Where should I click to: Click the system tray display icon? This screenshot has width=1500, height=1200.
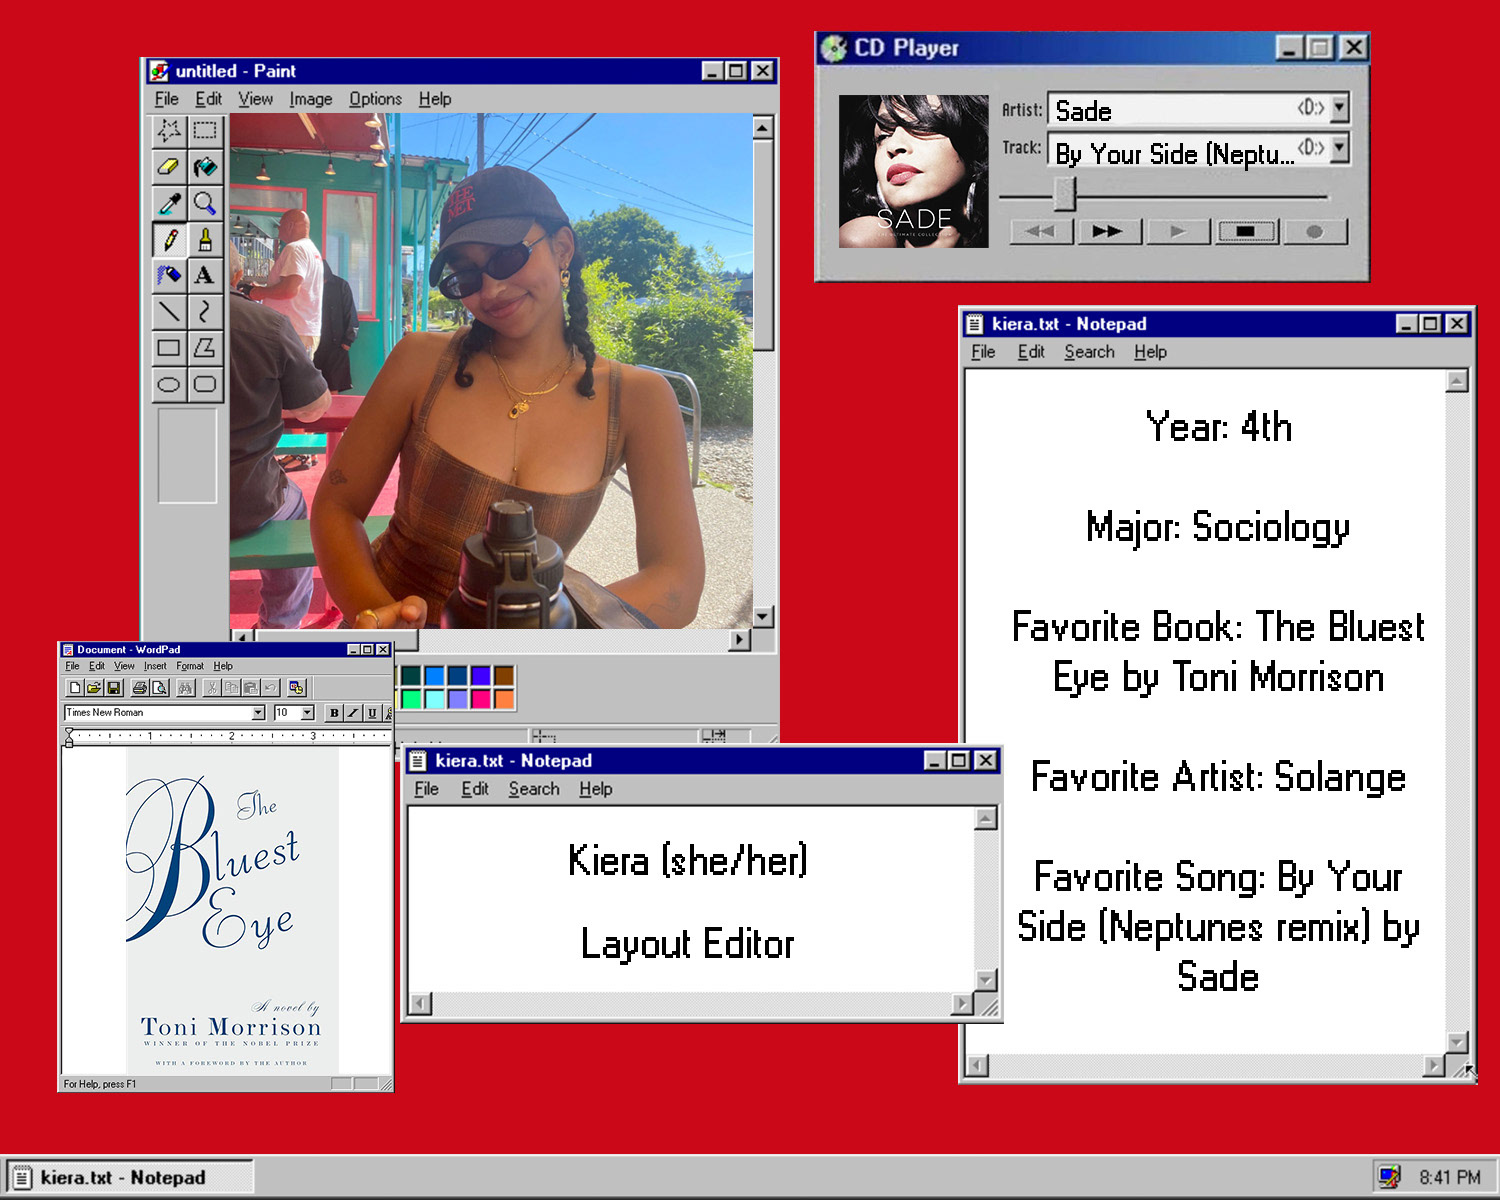coord(1389,1177)
